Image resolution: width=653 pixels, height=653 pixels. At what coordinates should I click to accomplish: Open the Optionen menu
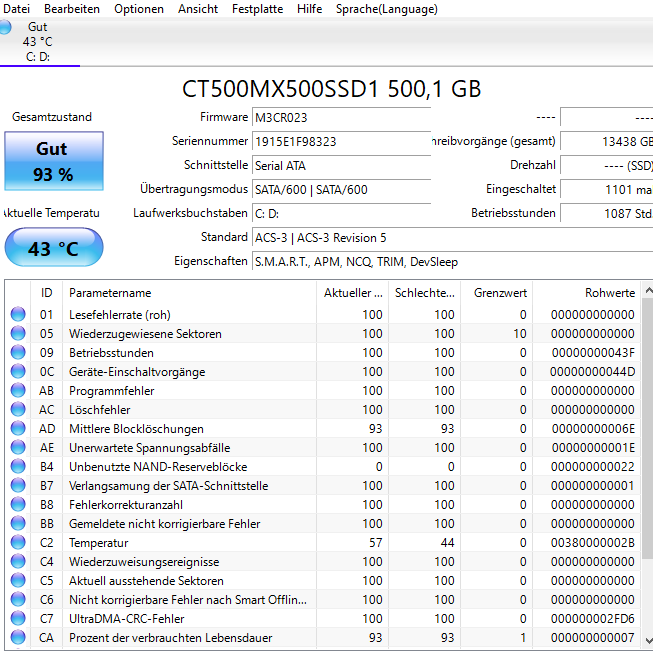139,9
